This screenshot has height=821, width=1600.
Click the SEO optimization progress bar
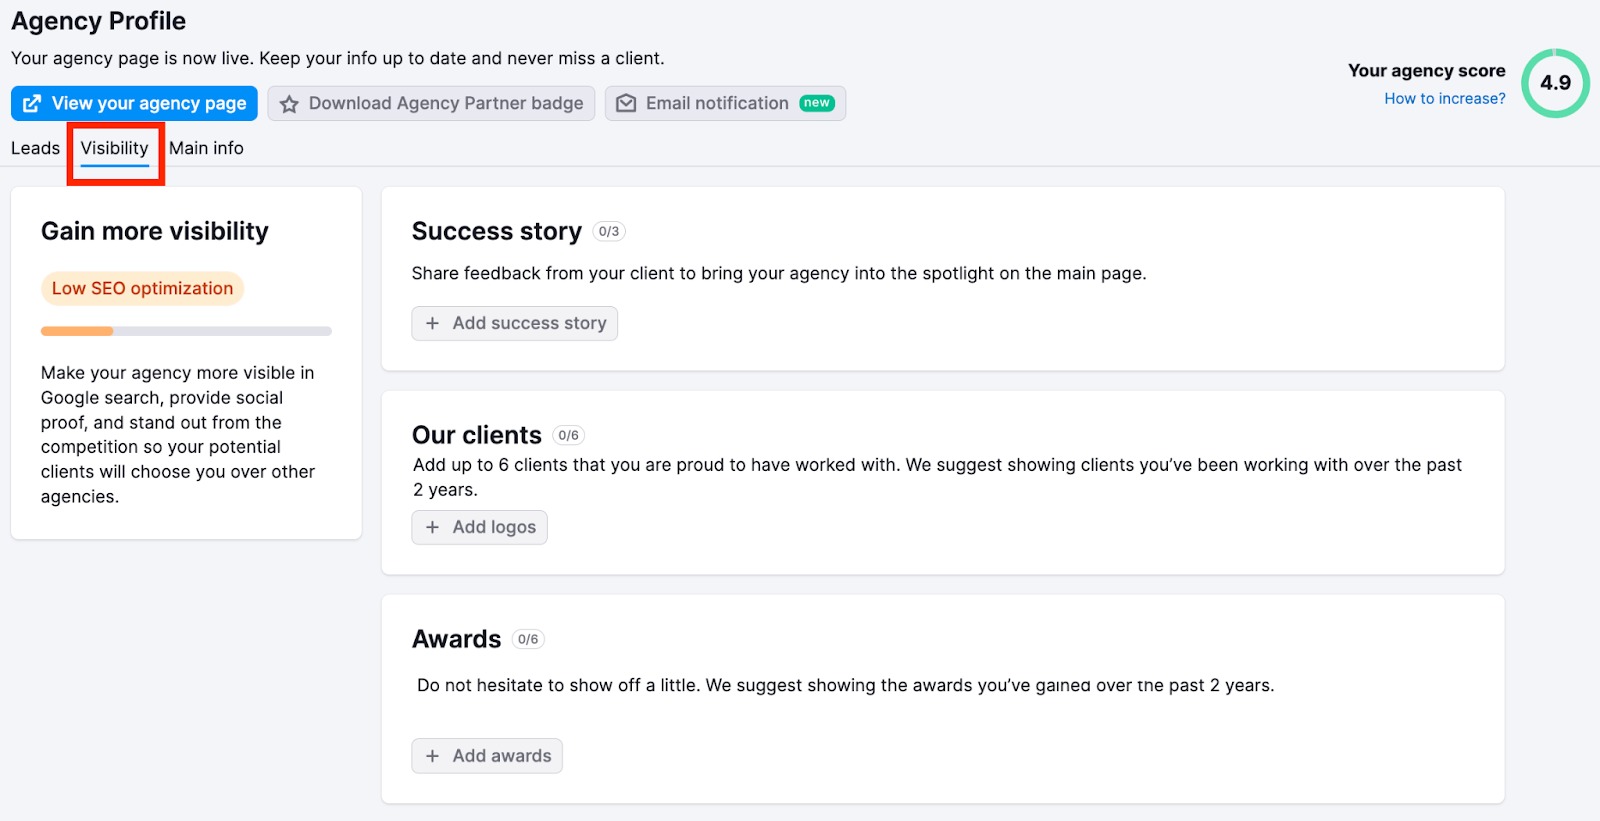(x=186, y=331)
